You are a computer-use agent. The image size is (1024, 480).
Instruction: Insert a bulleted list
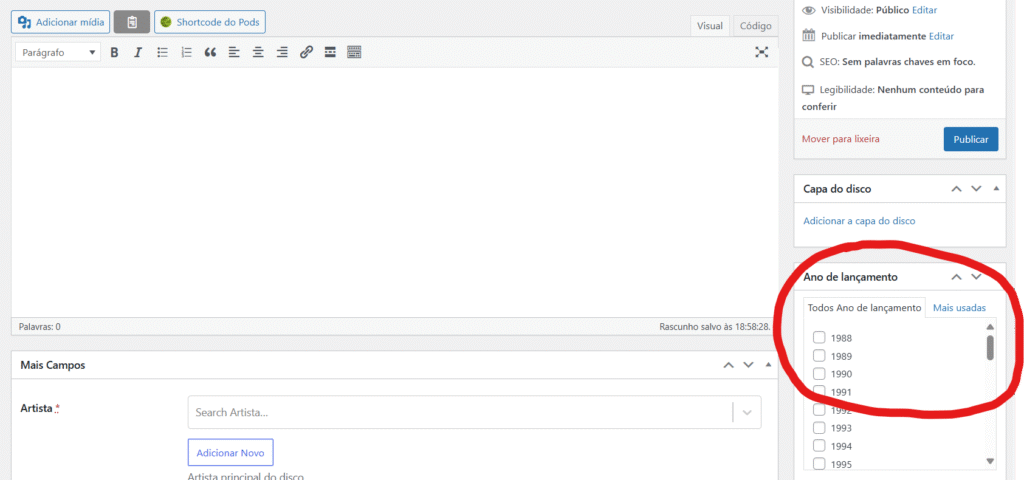162,52
